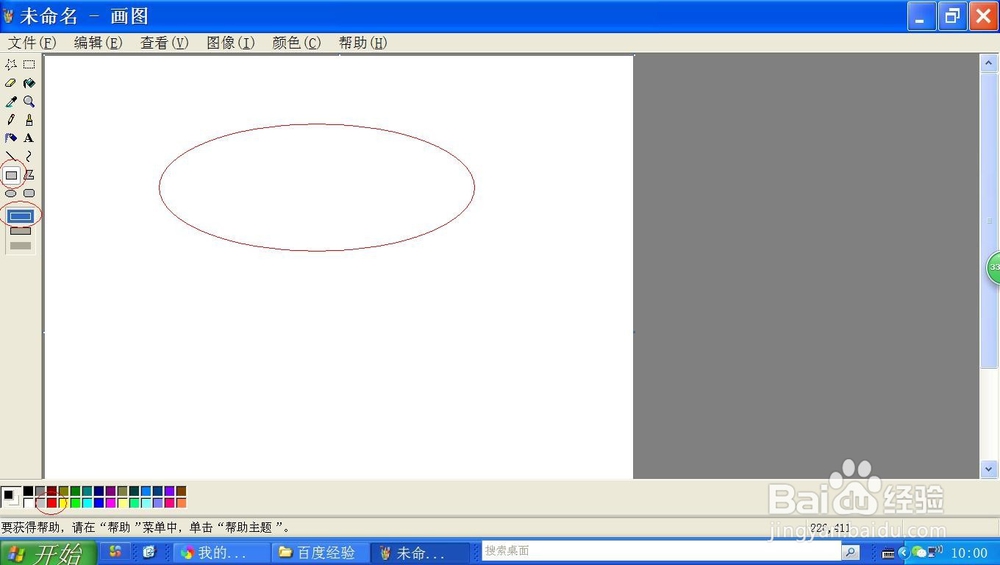Open the 查看(V) menu
The height and width of the screenshot is (565, 1000).
coord(165,43)
